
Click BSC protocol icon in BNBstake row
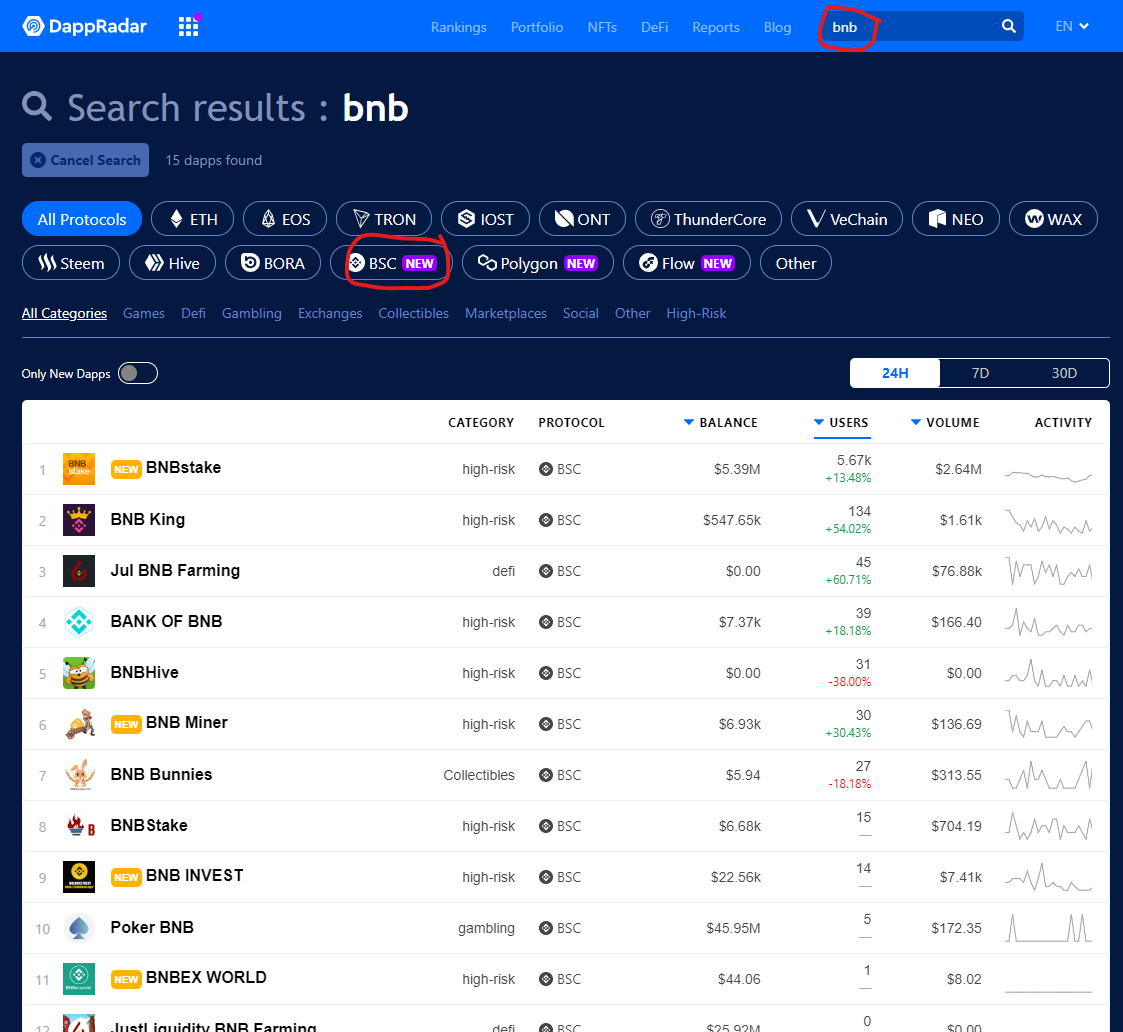click(546, 469)
